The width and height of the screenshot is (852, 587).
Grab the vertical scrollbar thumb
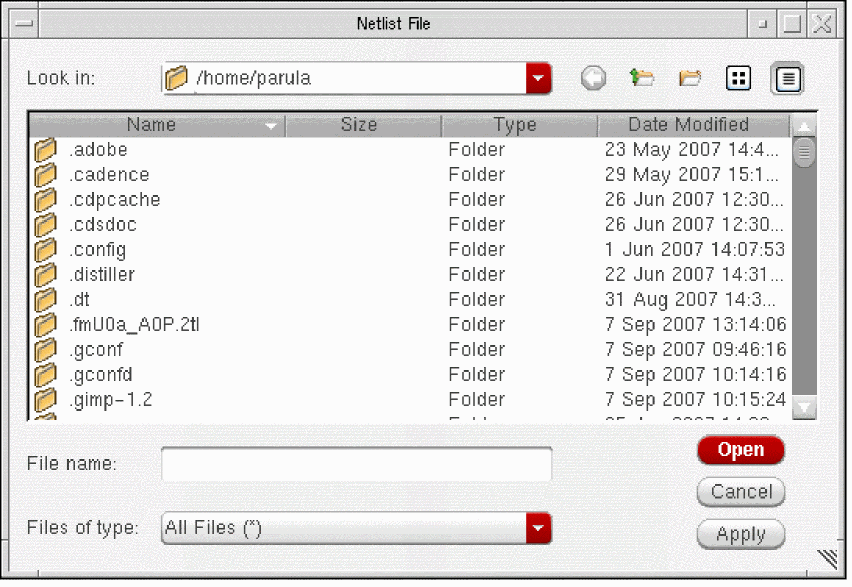pyautogui.click(x=804, y=153)
